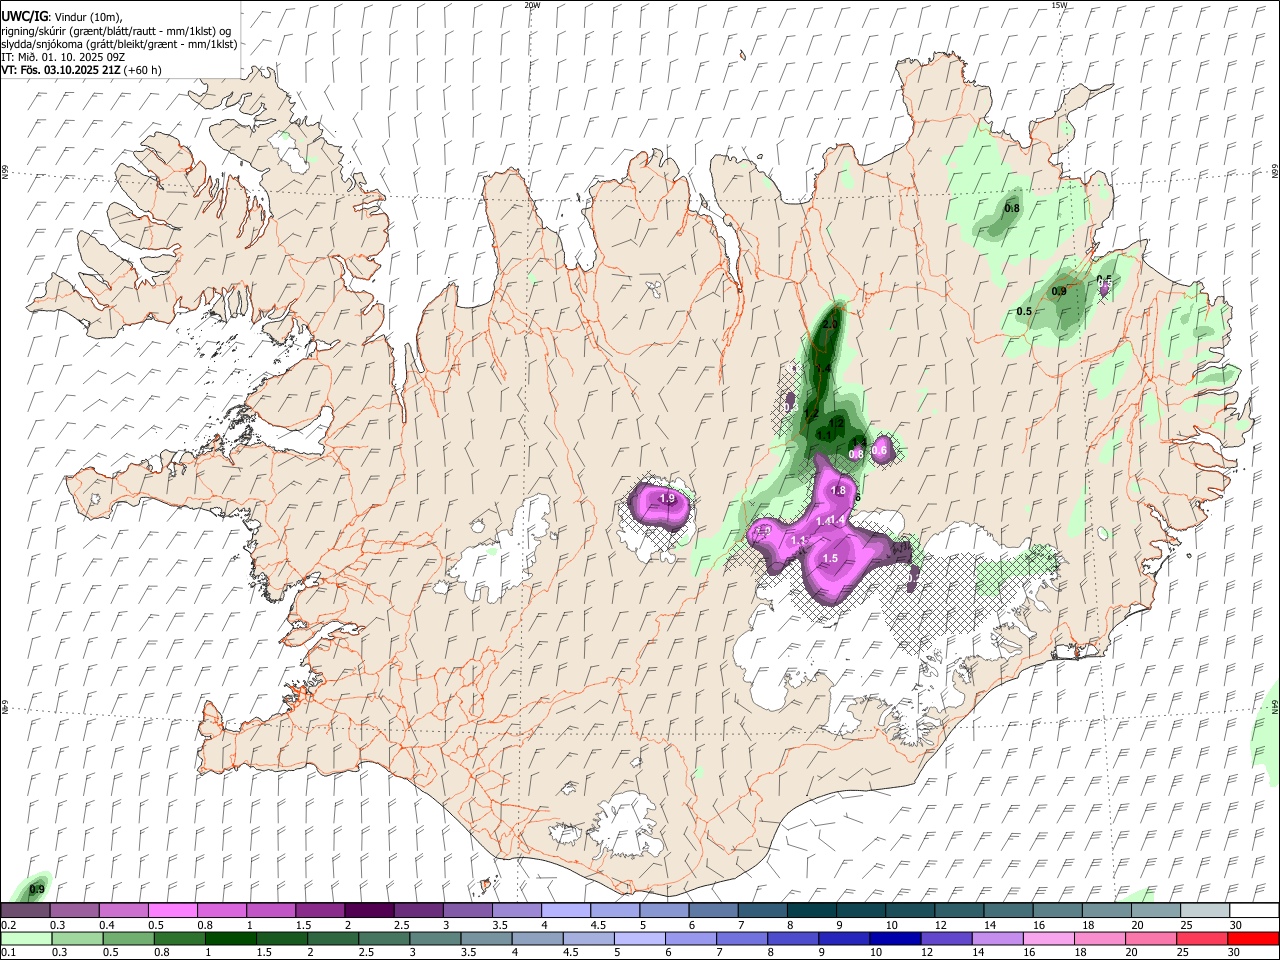This screenshot has width=1280, height=960.
Task: Click the UWC/IG title label
Action: coord(24,17)
